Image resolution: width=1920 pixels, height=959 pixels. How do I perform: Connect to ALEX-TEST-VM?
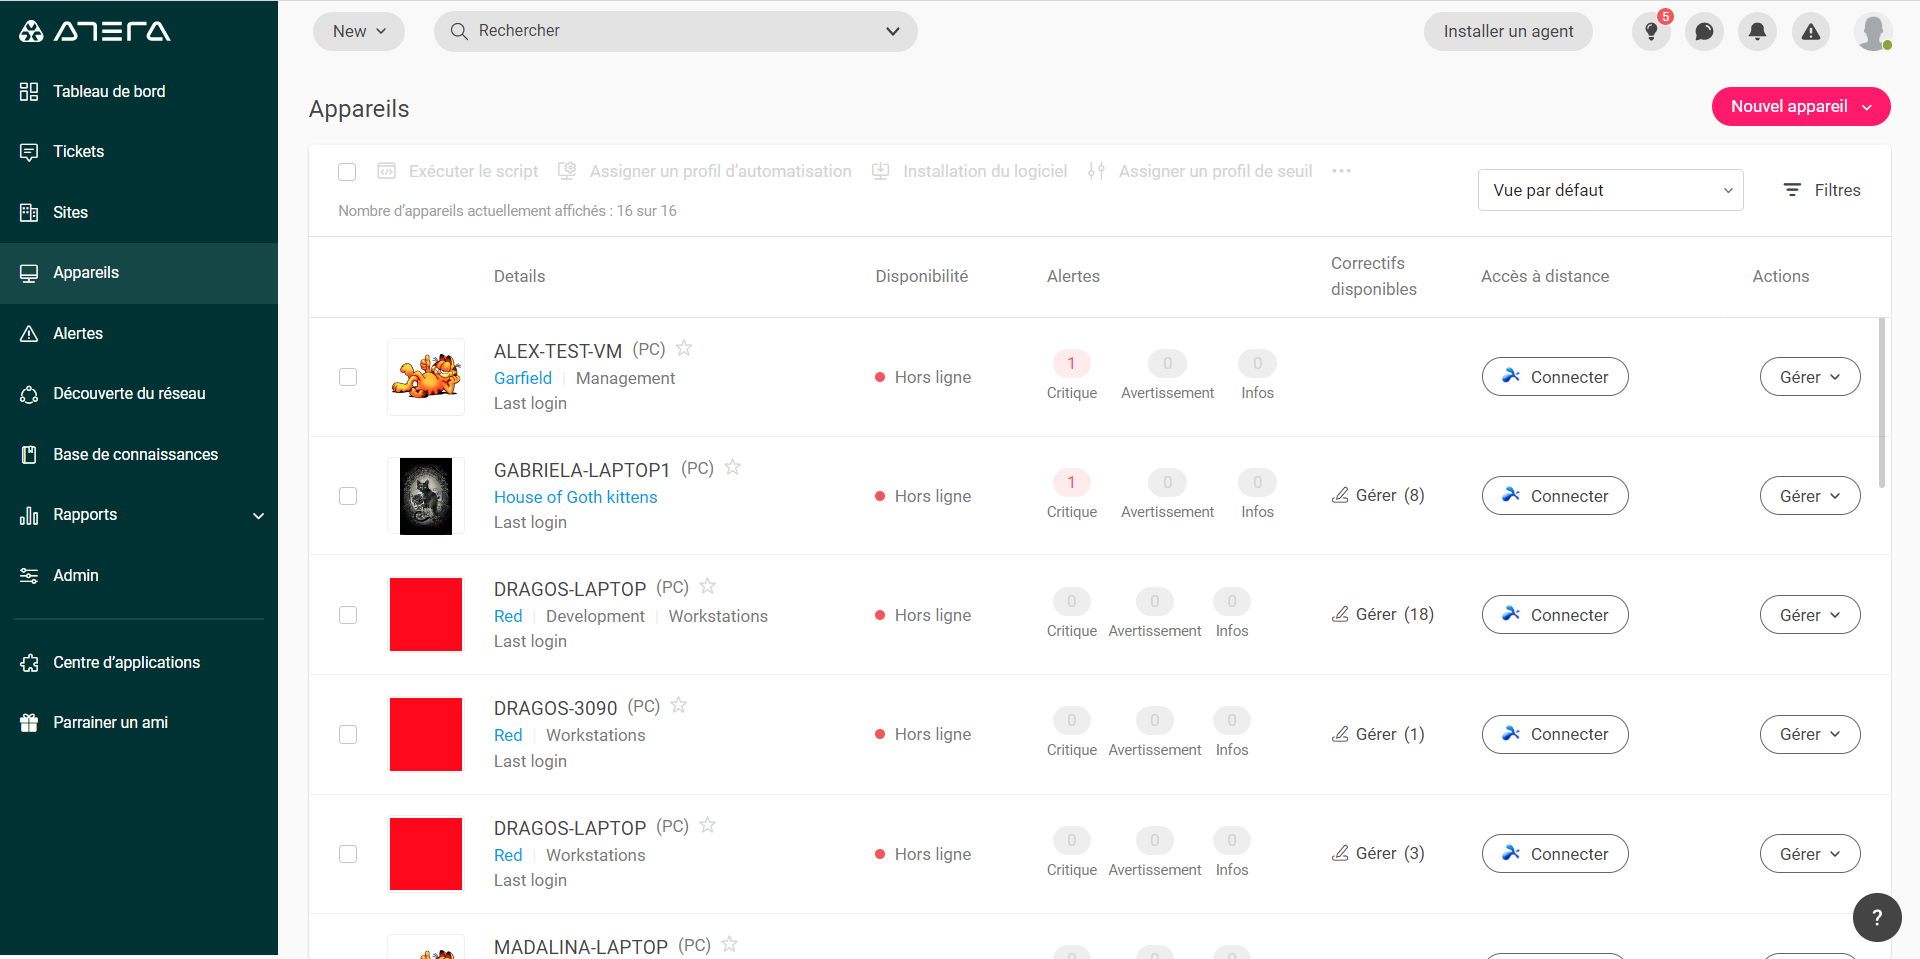tap(1555, 377)
